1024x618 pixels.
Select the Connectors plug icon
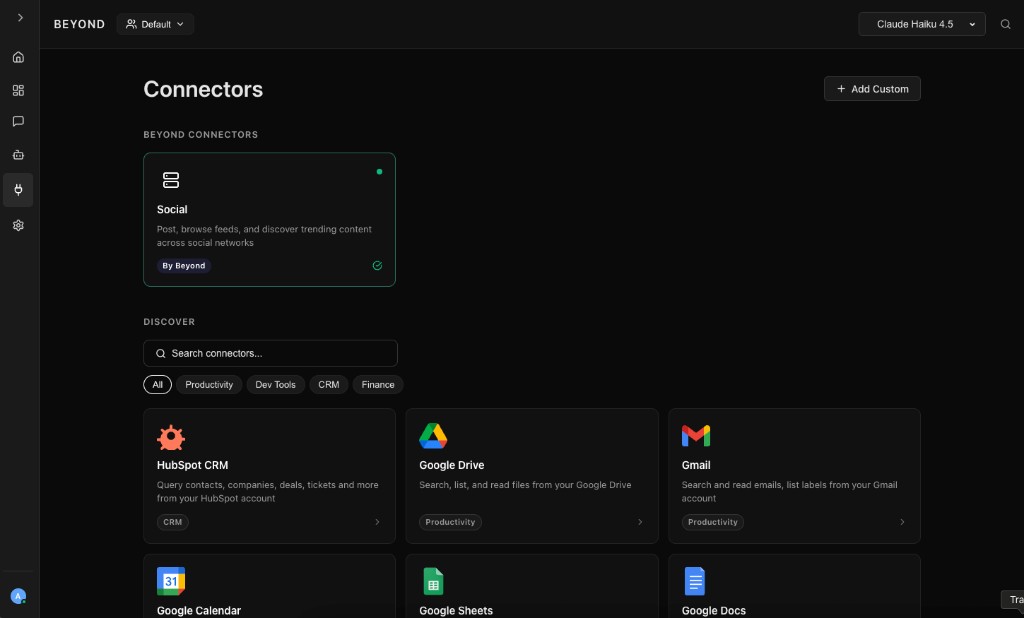coord(18,190)
